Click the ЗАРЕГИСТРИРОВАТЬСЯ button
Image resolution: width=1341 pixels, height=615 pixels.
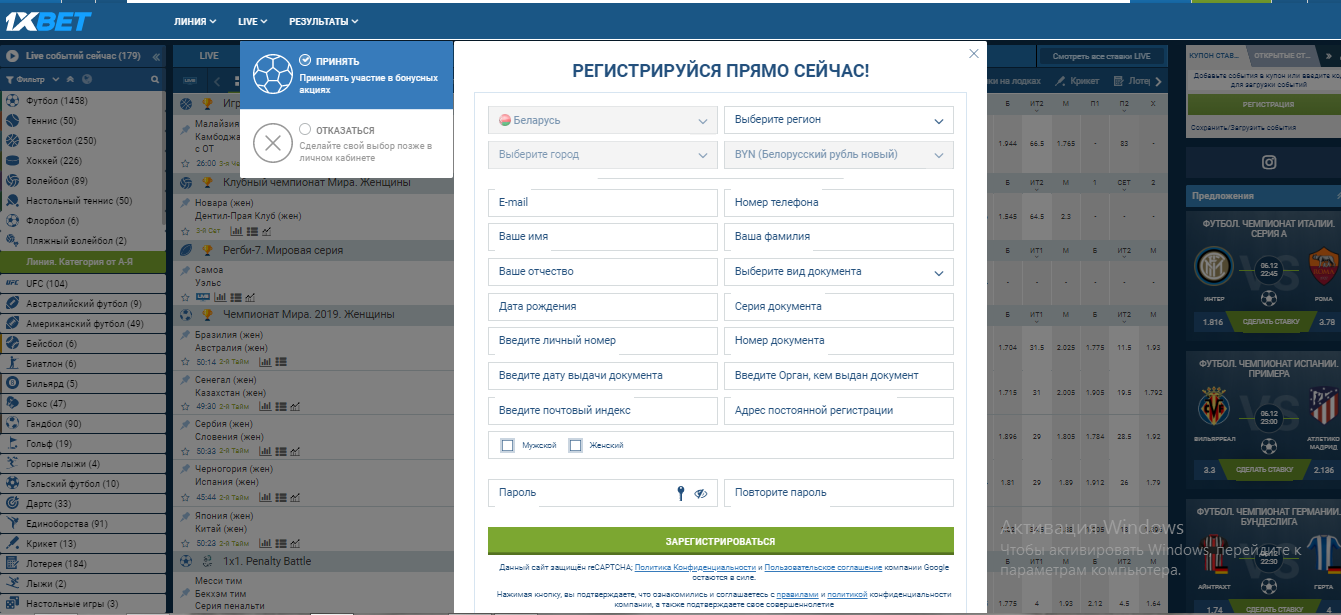[720, 541]
